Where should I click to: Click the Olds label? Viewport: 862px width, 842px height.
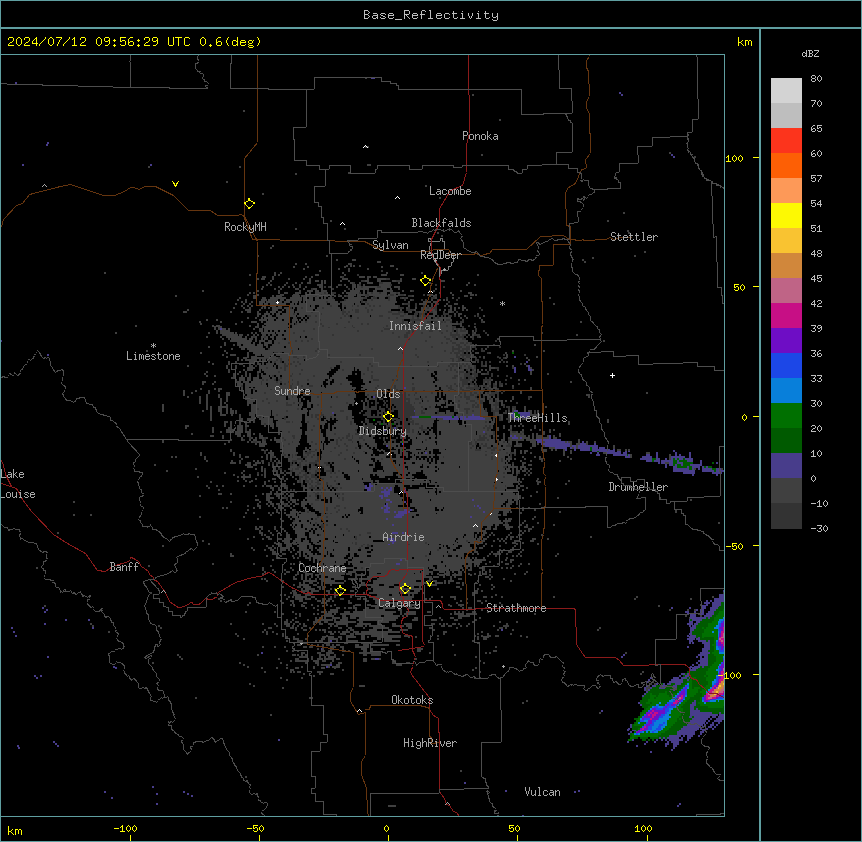coord(388,394)
